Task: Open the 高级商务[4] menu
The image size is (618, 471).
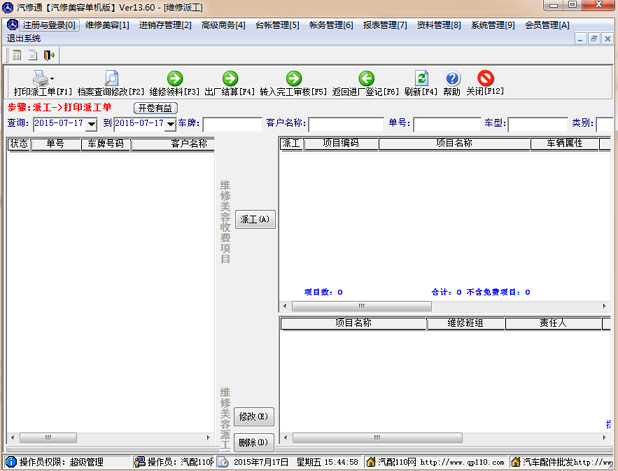Action: [223, 25]
